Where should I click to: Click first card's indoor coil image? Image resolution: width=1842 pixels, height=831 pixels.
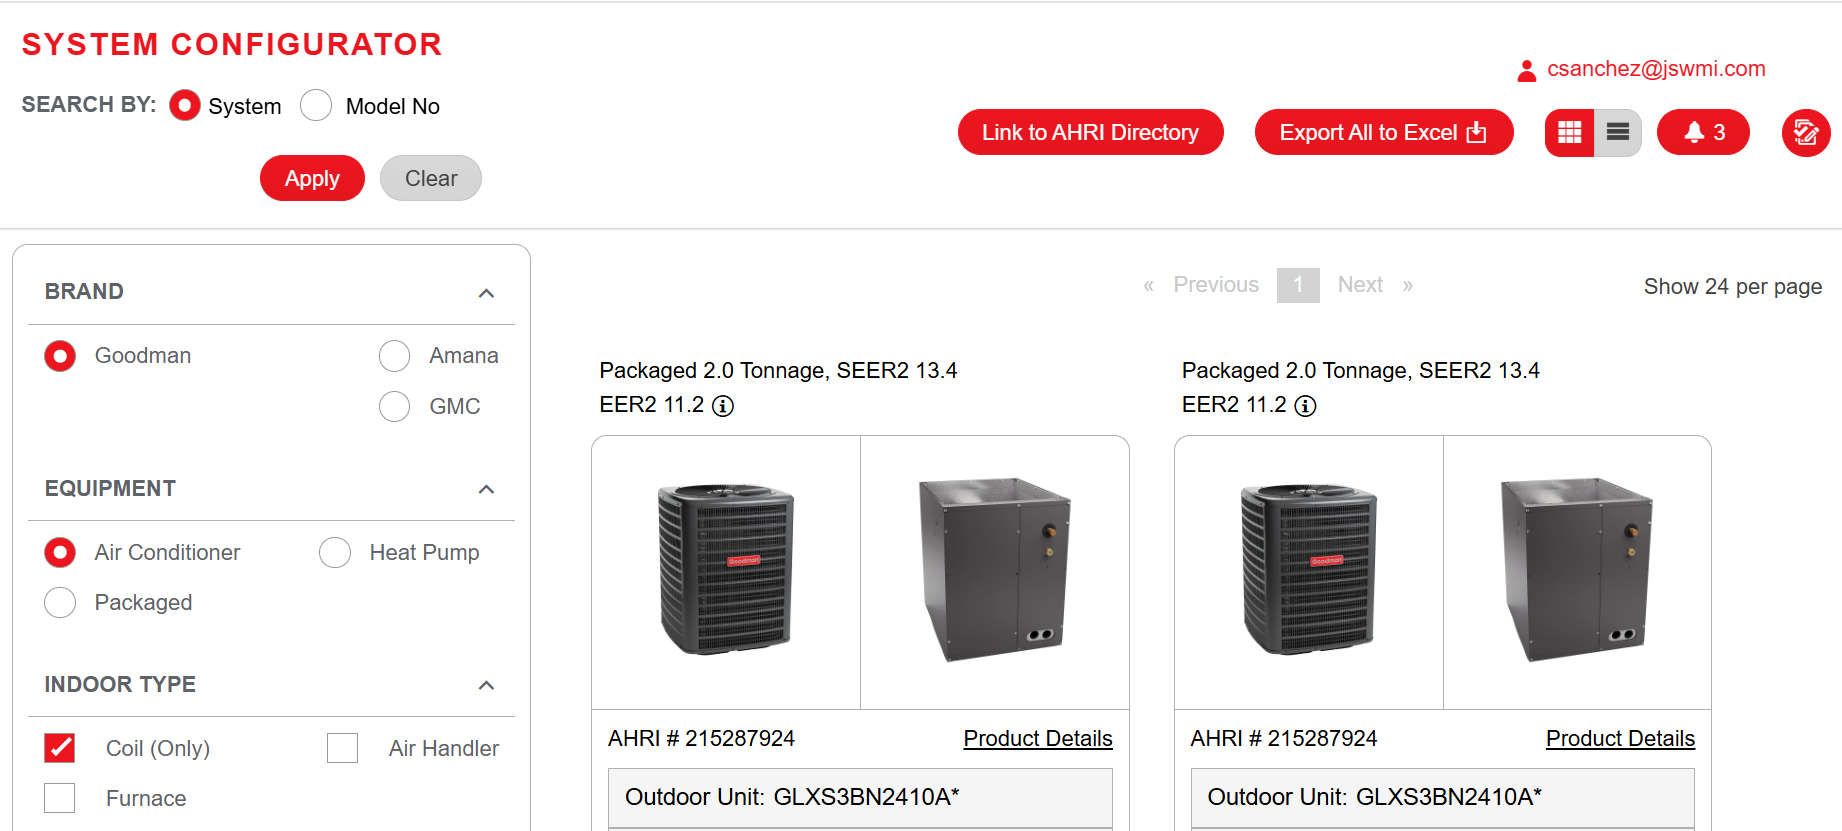tap(995, 570)
